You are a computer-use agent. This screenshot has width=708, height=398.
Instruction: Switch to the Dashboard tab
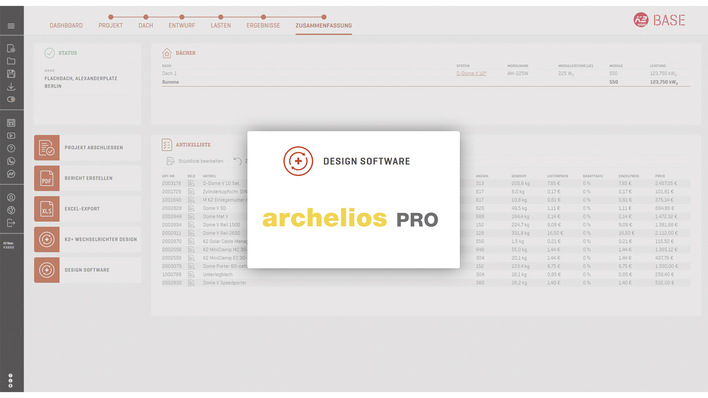66,26
